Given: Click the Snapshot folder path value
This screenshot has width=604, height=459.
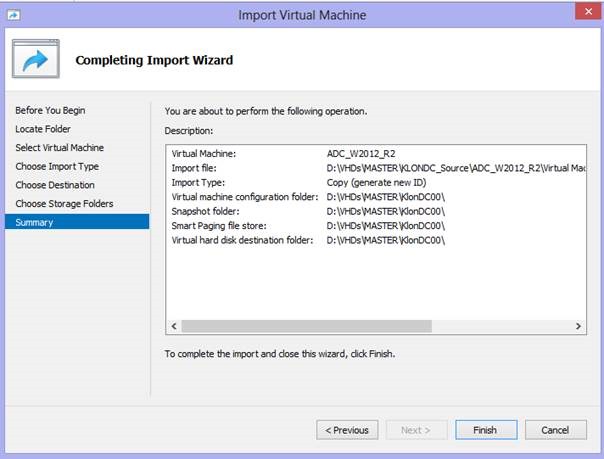Looking at the screenshot, I should (386, 211).
